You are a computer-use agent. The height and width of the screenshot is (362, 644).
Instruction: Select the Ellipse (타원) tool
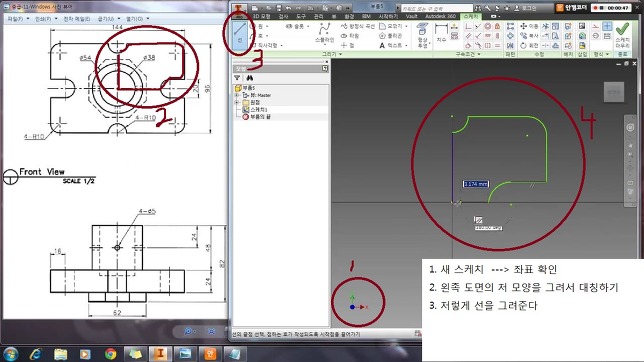[x=350, y=36]
